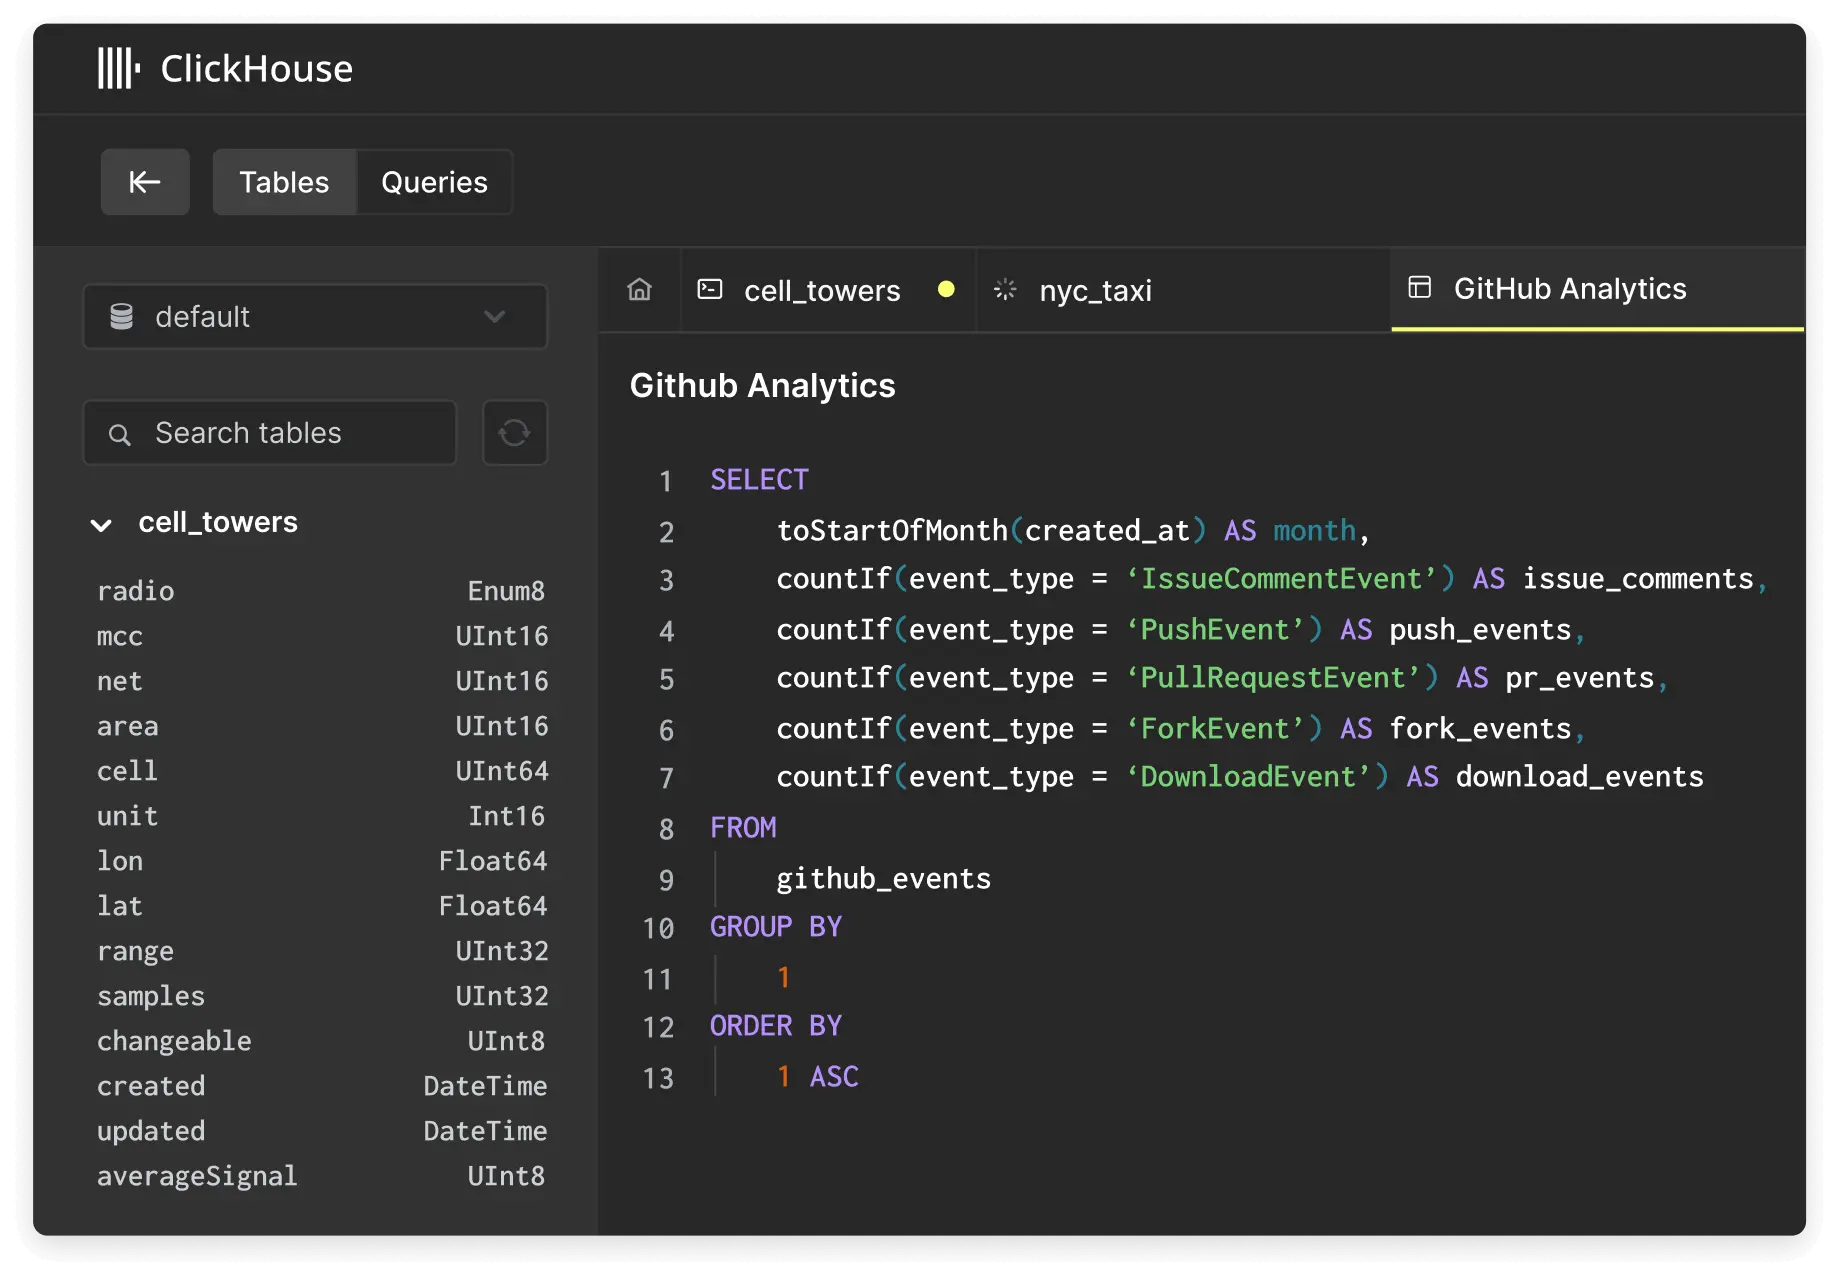1840x1279 pixels.
Task: Click the database icon in default selector
Action: click(x=122, y=317)
